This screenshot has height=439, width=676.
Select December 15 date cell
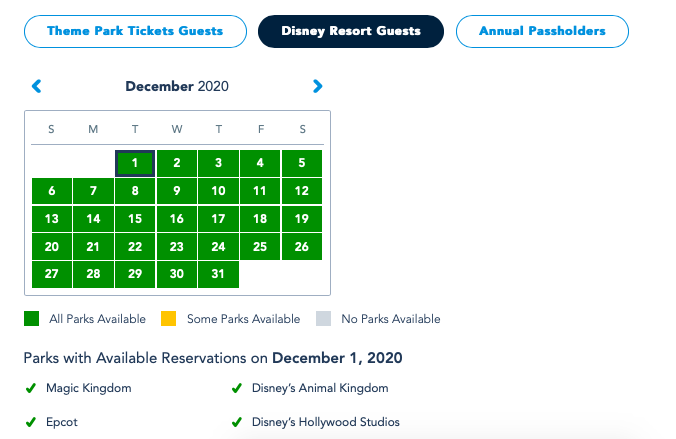tap(135, 219)
